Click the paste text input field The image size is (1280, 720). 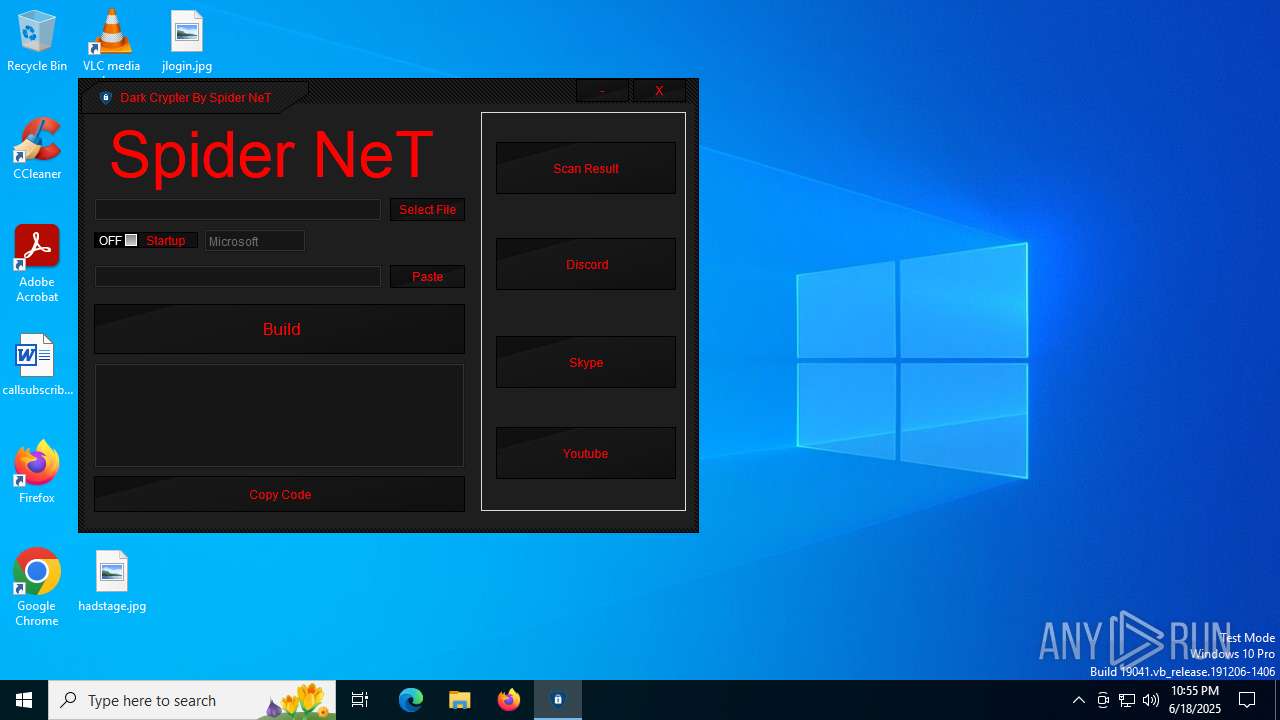coord(238,276)
